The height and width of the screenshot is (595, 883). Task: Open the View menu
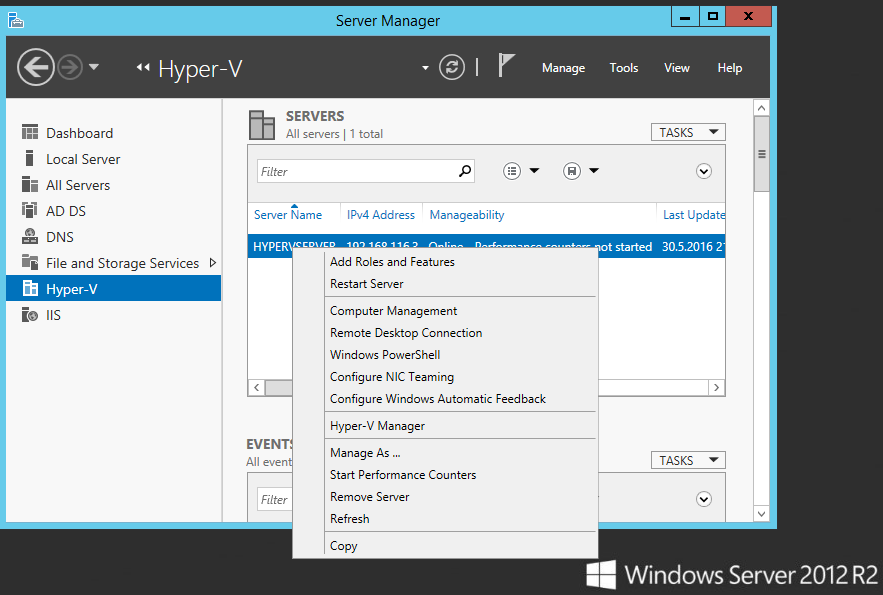pos(676,68)
